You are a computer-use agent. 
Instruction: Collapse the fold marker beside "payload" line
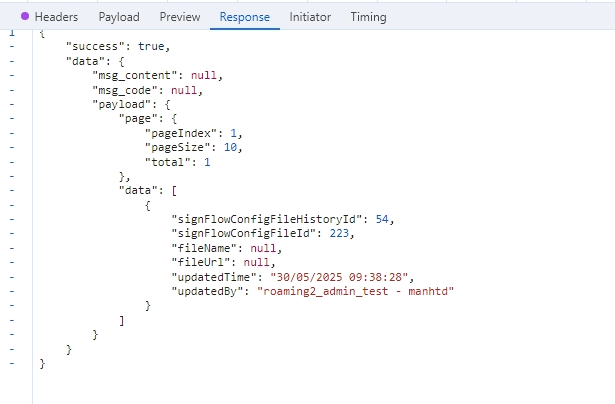[x=11, y=104]
